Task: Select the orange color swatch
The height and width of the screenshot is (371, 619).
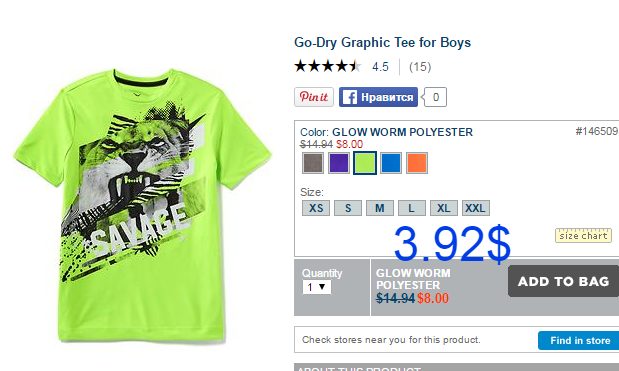Action: pyautogui.click(x=417, y=163)
